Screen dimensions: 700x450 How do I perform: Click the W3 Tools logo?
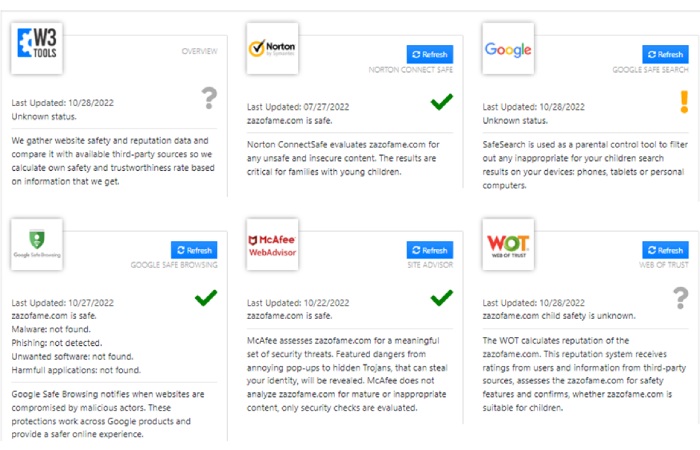click(x=37, y=48)
